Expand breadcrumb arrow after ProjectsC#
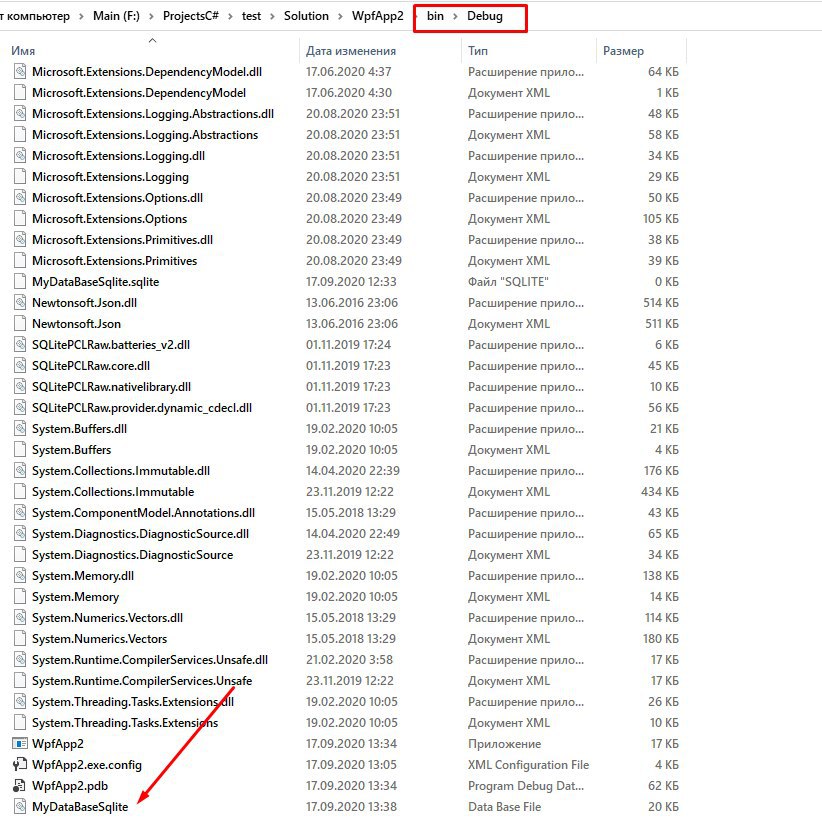The width and height of the screenshot is (822, 819). coord(230,16)
